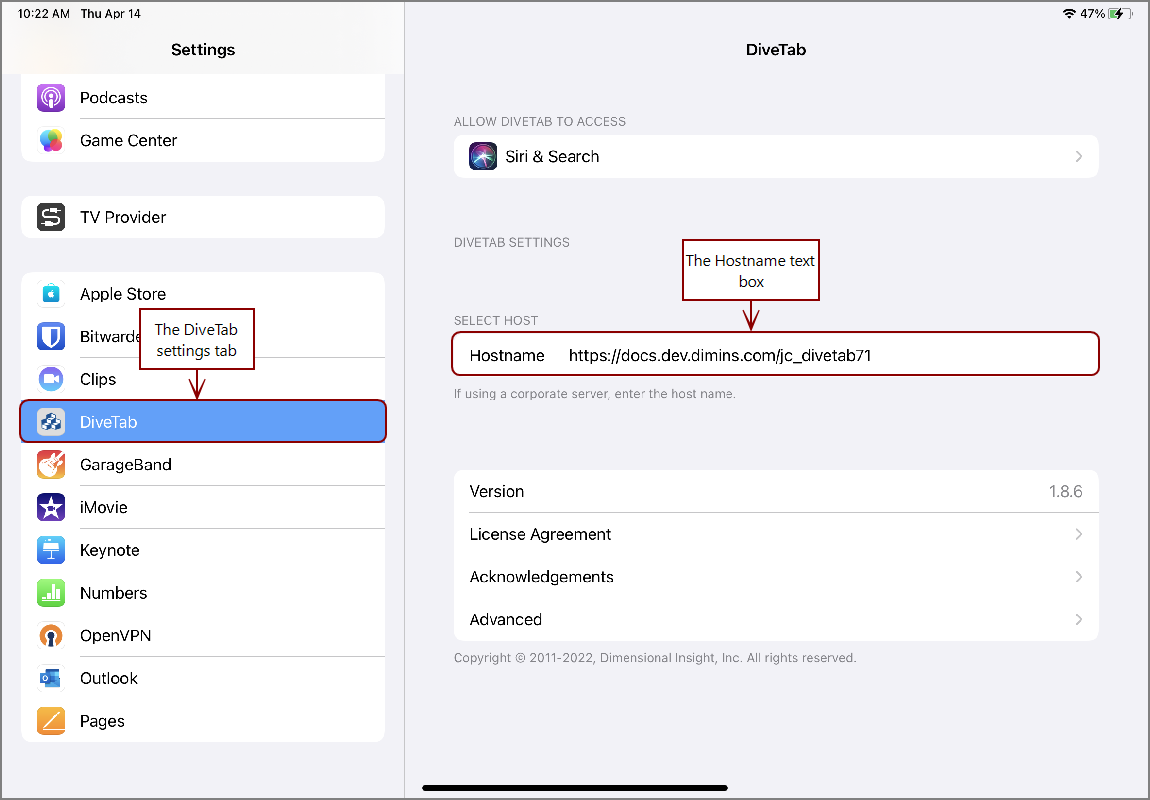
Task: Open the Podcasts settings icon
Action: (x=51, y=97)
